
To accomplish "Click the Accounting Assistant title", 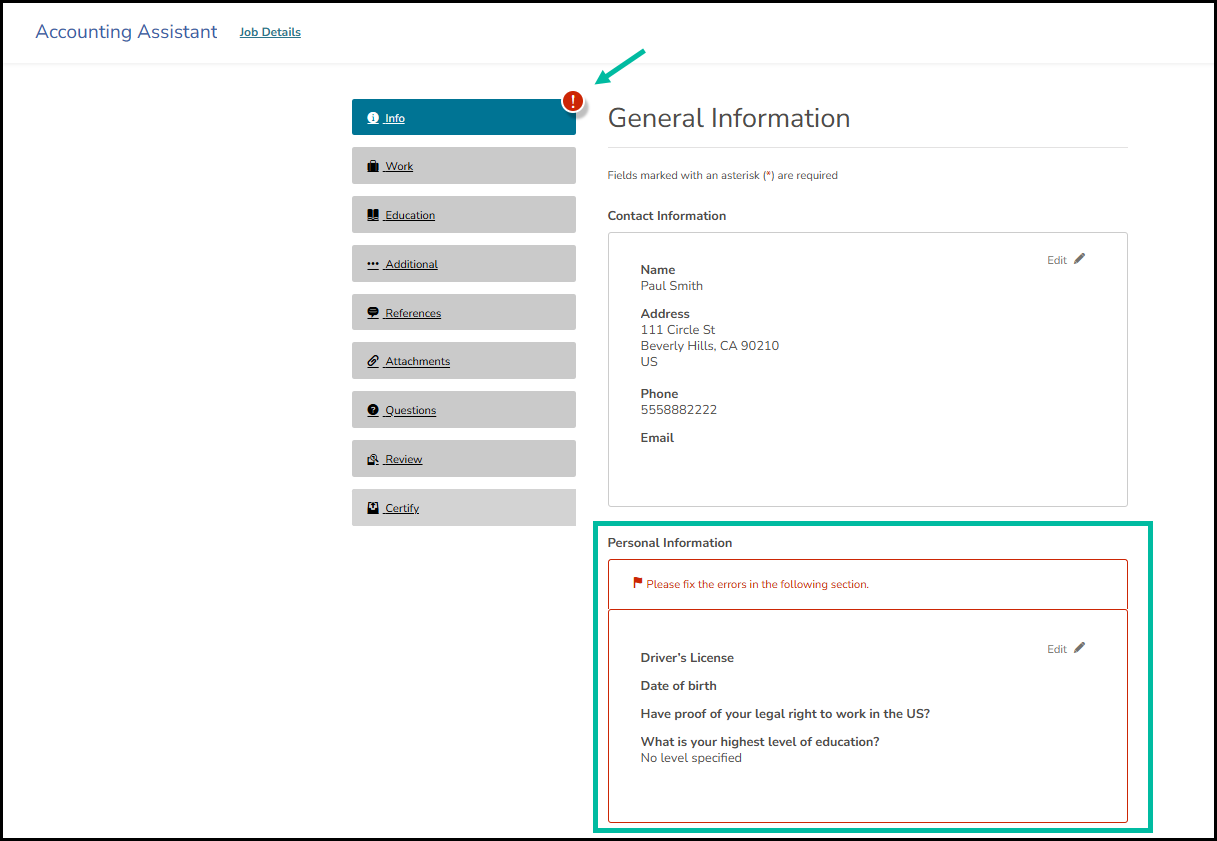I will (125, 31).
